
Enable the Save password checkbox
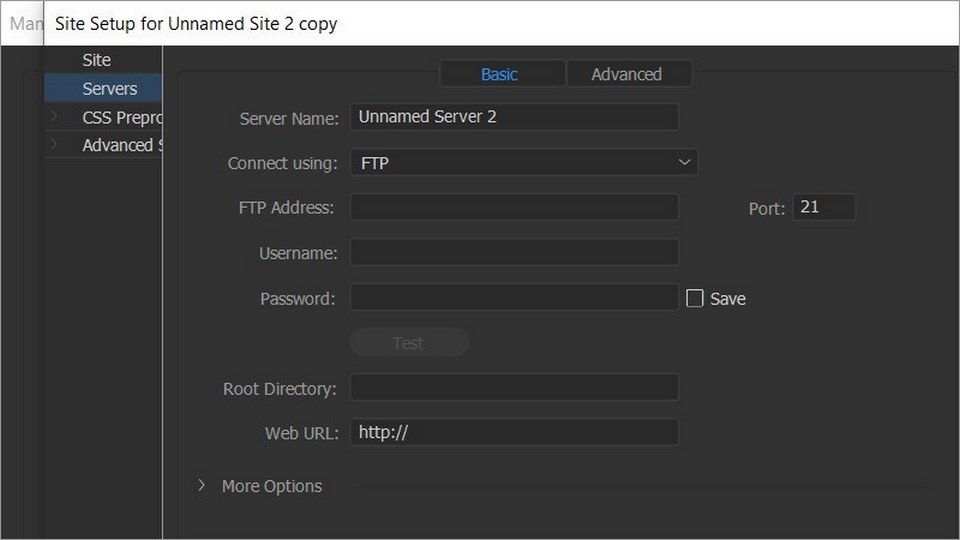click(695, 298)
